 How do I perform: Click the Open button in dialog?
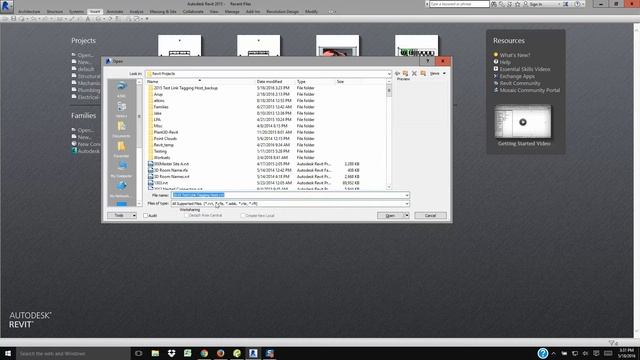click(x=390, y=216)
